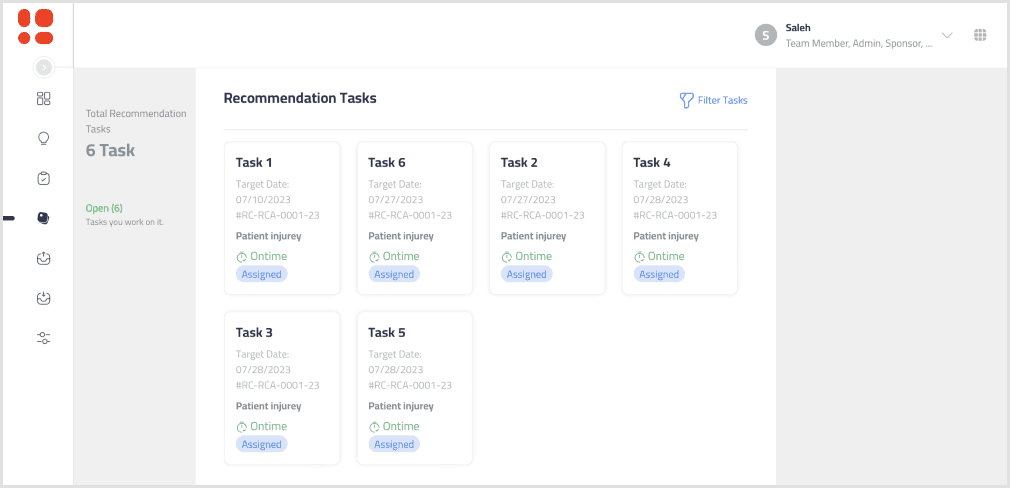This screenshot has height=488, width=1010.
Task: Click the Ontime clock icon on Task 4
Action: tap(640, 257)
